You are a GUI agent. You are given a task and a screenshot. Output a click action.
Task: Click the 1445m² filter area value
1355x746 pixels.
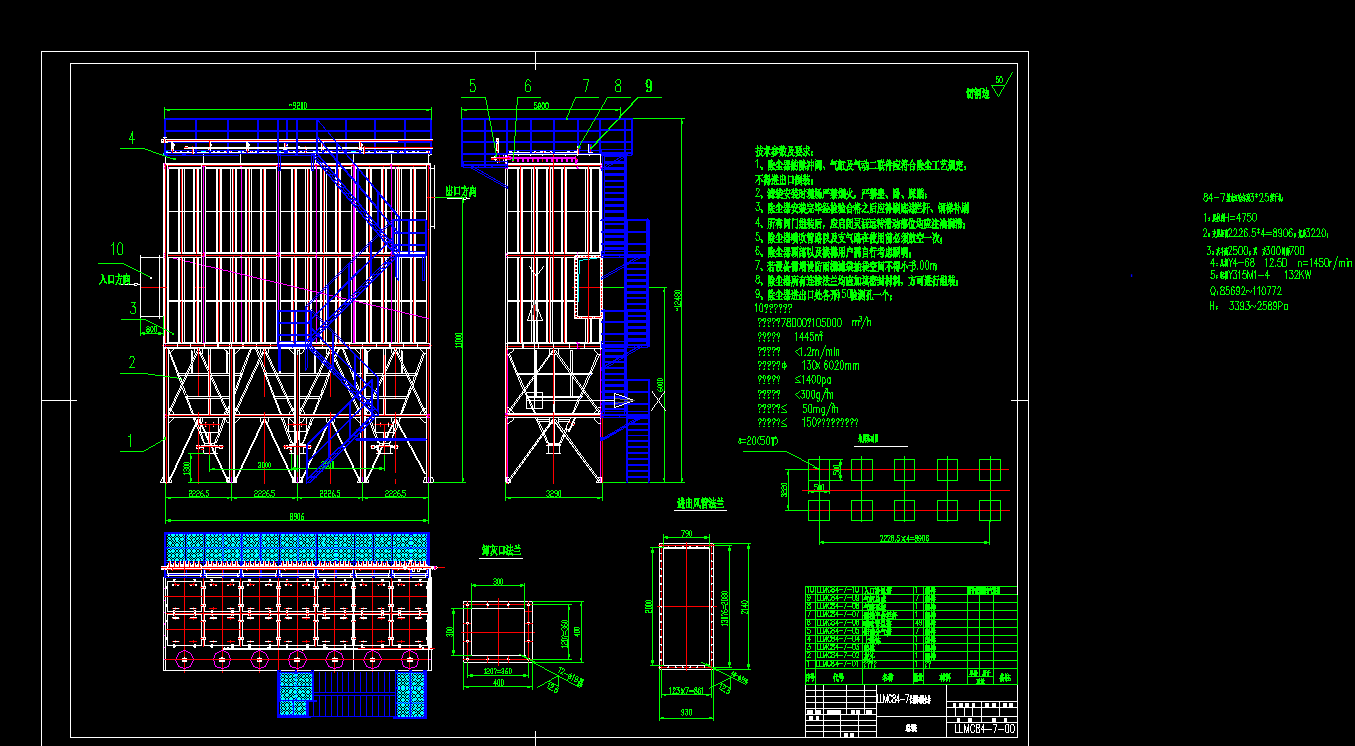click(x=808, y=337)
